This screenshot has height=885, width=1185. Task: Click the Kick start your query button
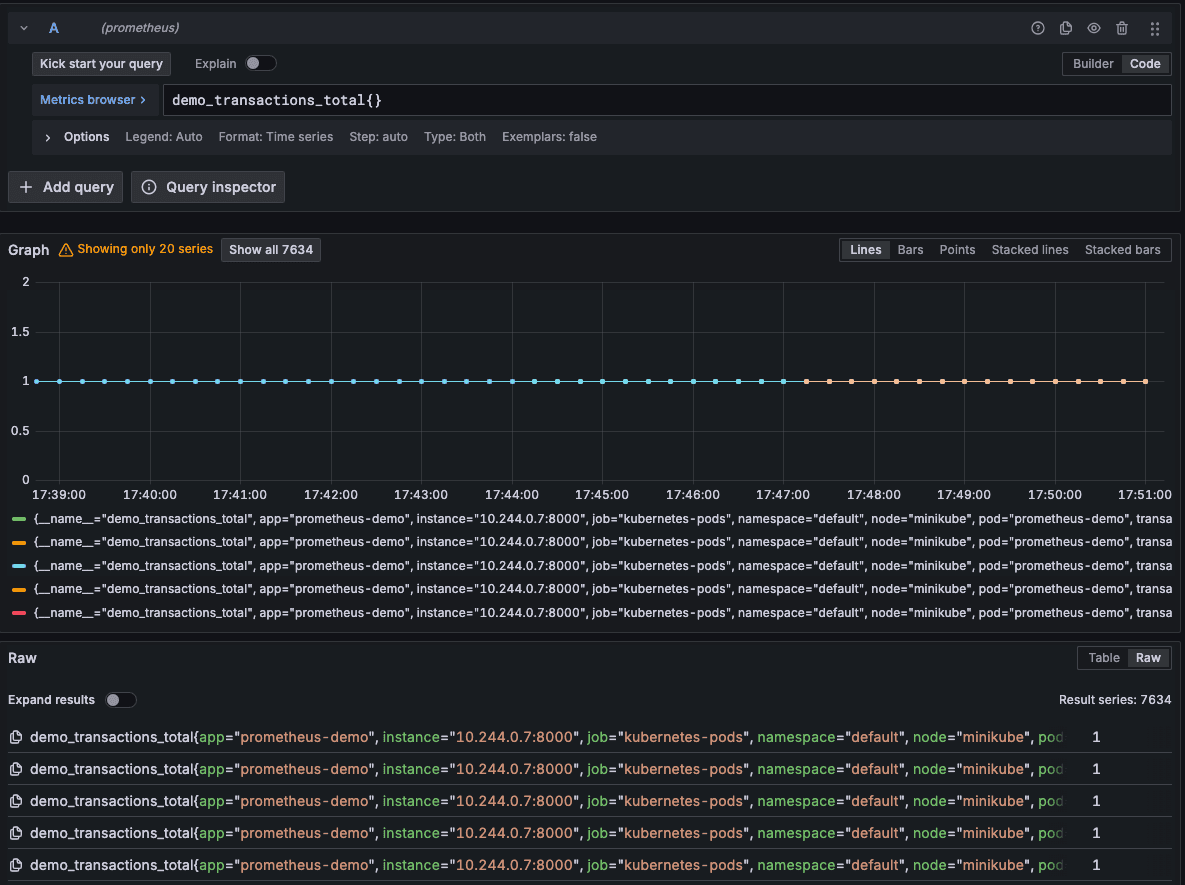tap(101, 63)
